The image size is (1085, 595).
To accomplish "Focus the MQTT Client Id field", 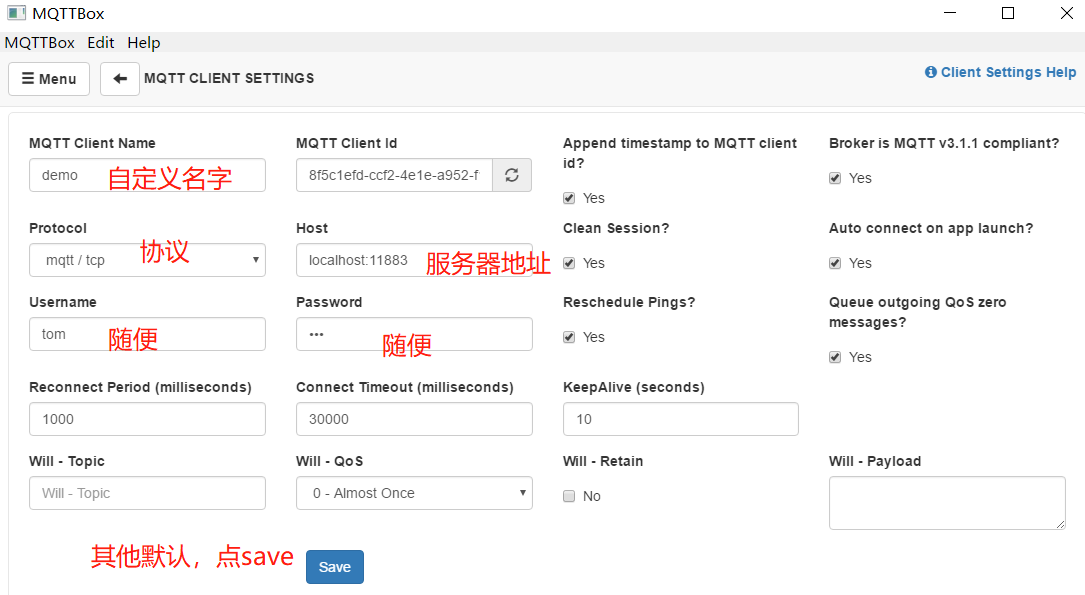I will coord(394,175).
